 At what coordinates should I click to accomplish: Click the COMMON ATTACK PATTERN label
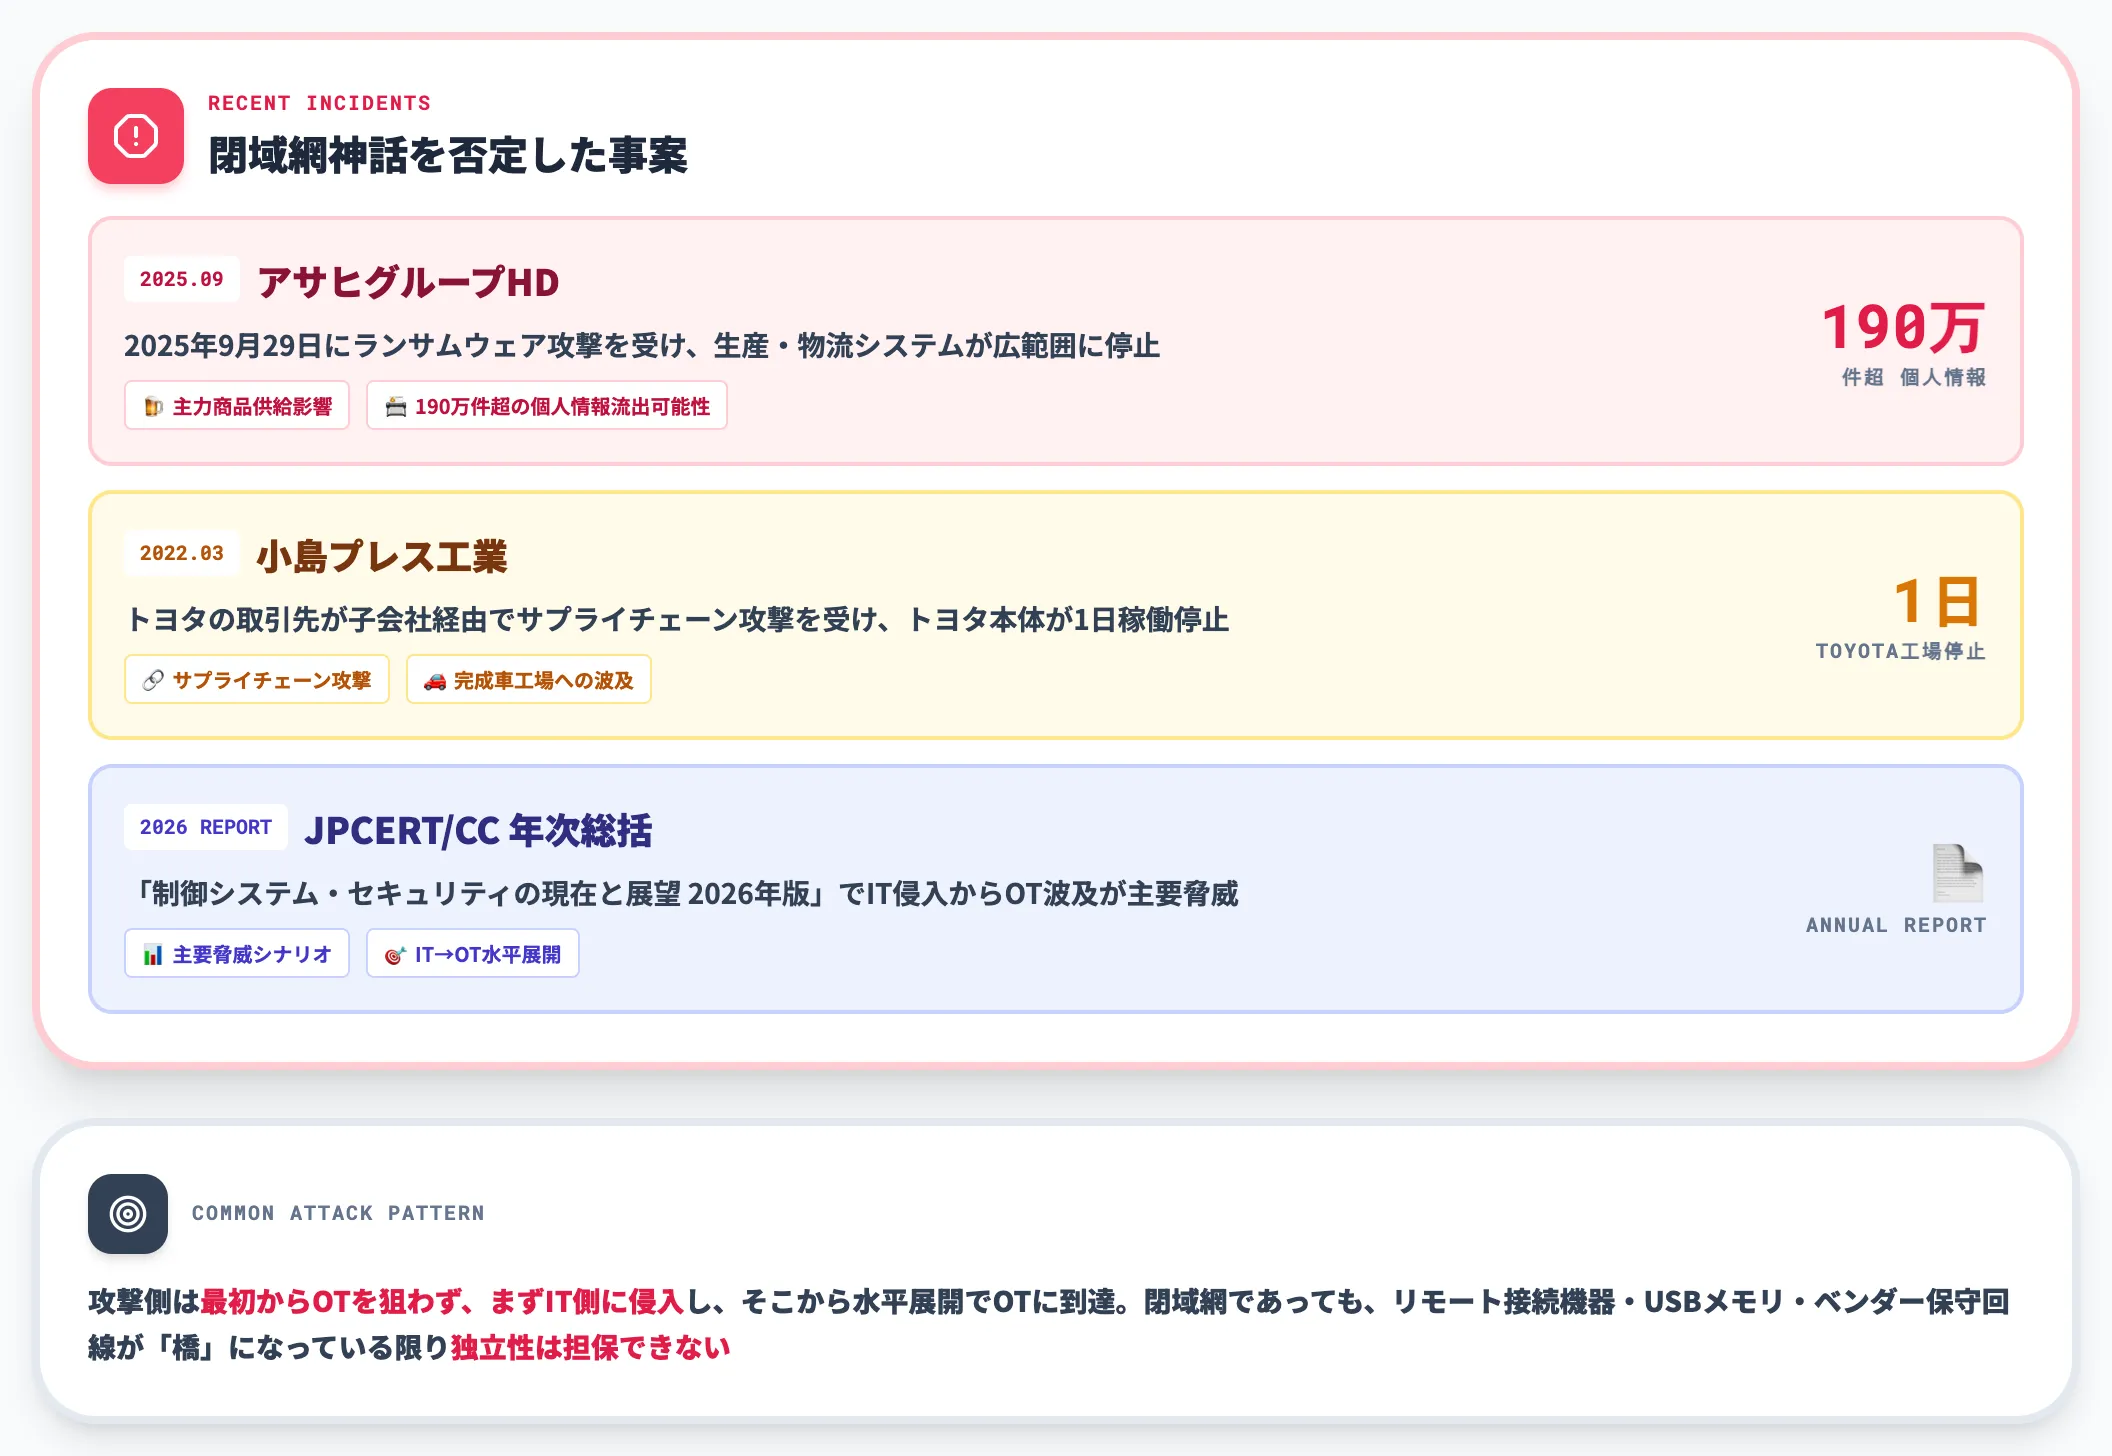[x=338, y=1213]
